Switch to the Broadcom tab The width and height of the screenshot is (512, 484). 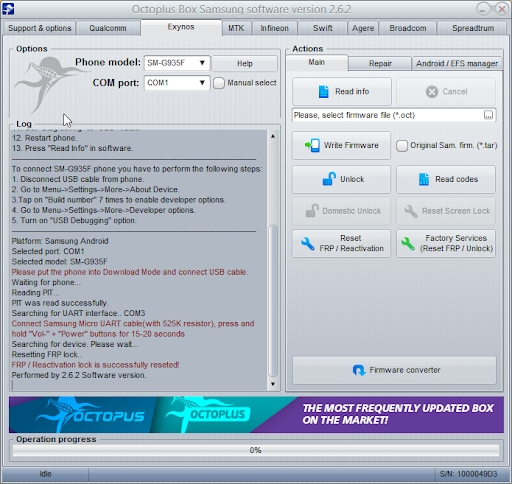408,28
